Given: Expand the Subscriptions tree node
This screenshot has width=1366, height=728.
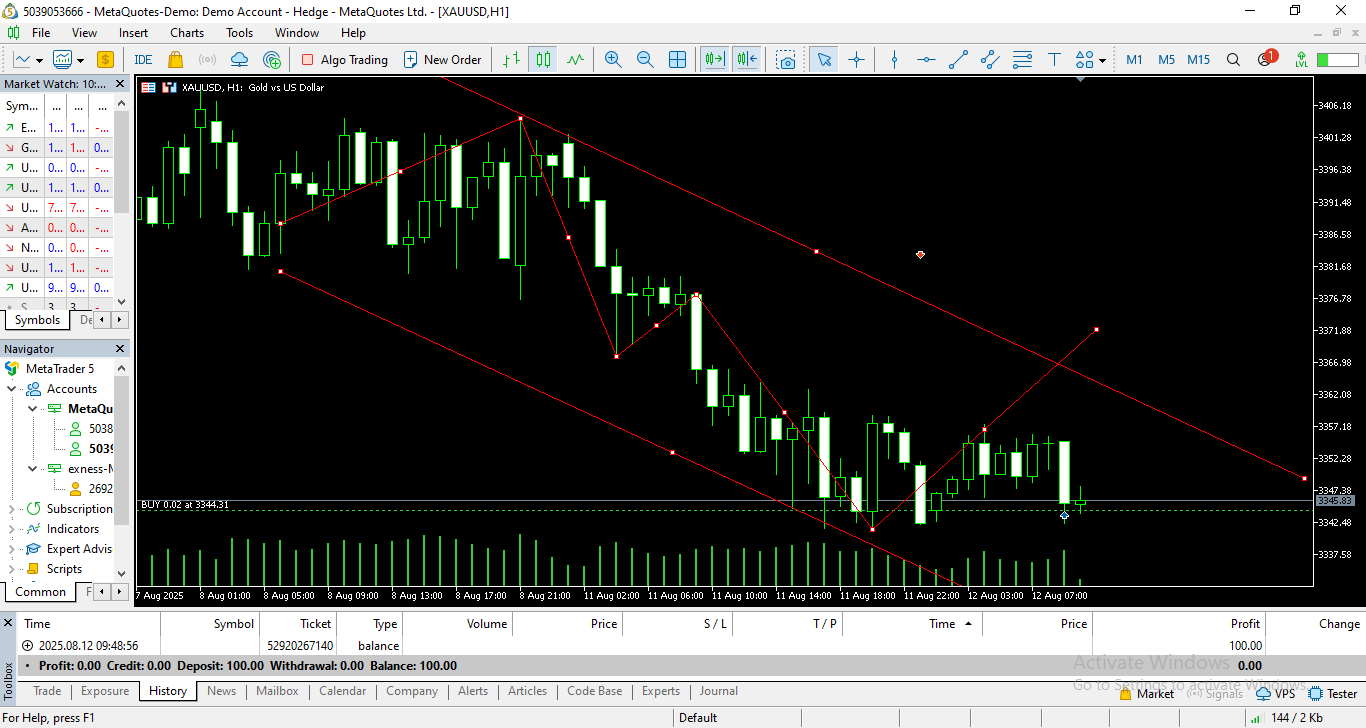Looking at the screenshot, I should 11,509.
